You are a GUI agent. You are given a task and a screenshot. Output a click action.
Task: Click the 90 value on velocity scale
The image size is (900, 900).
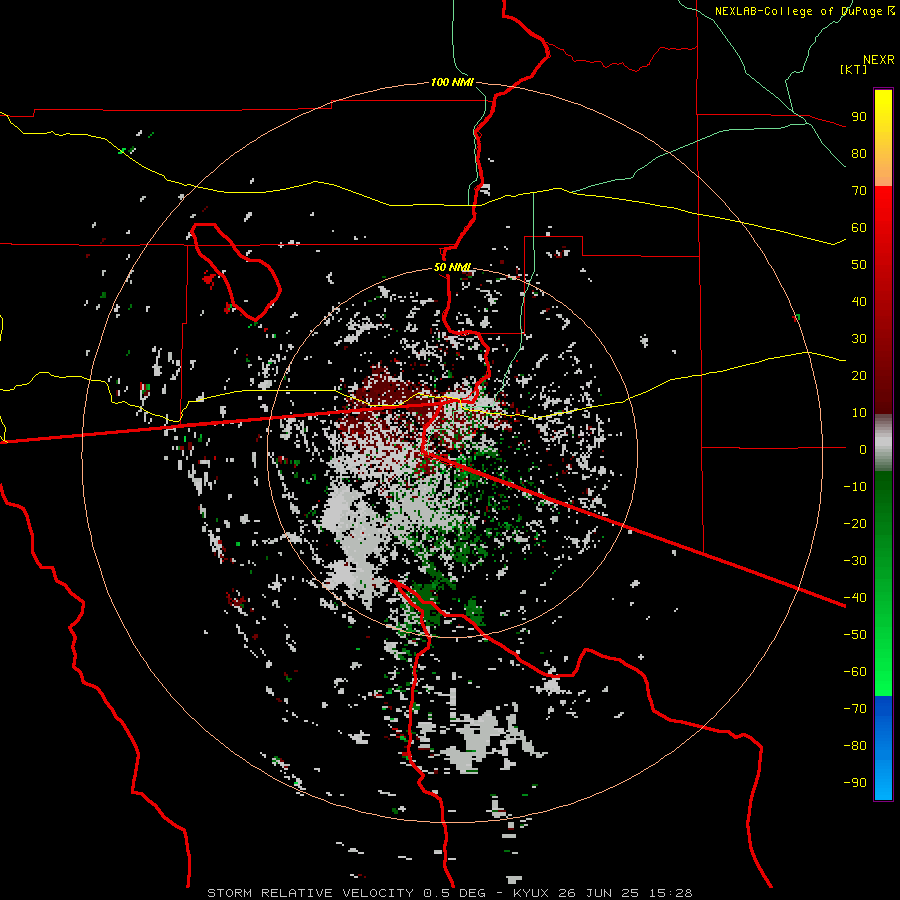[859, 117]
